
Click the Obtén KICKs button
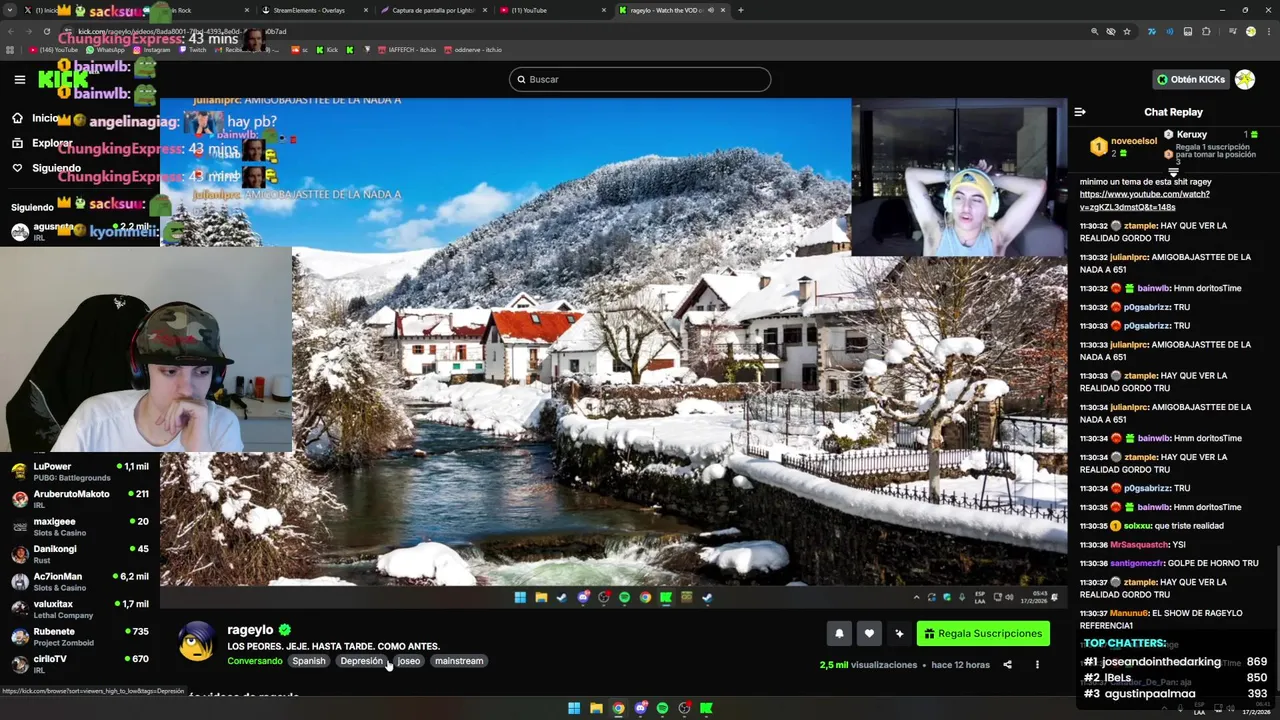click(x=1190, y=79)
